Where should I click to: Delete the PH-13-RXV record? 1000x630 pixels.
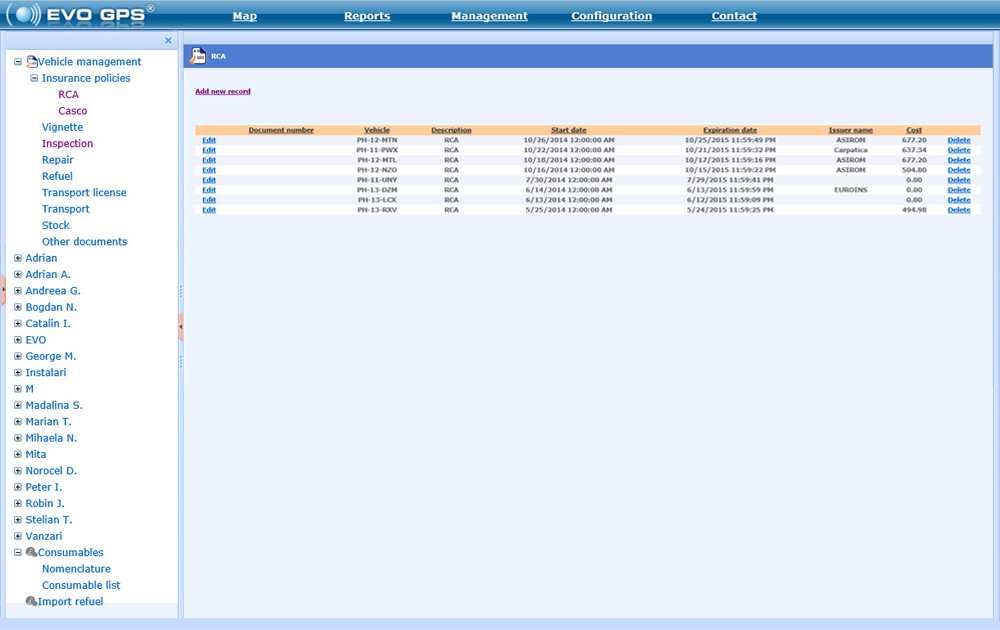958,210
